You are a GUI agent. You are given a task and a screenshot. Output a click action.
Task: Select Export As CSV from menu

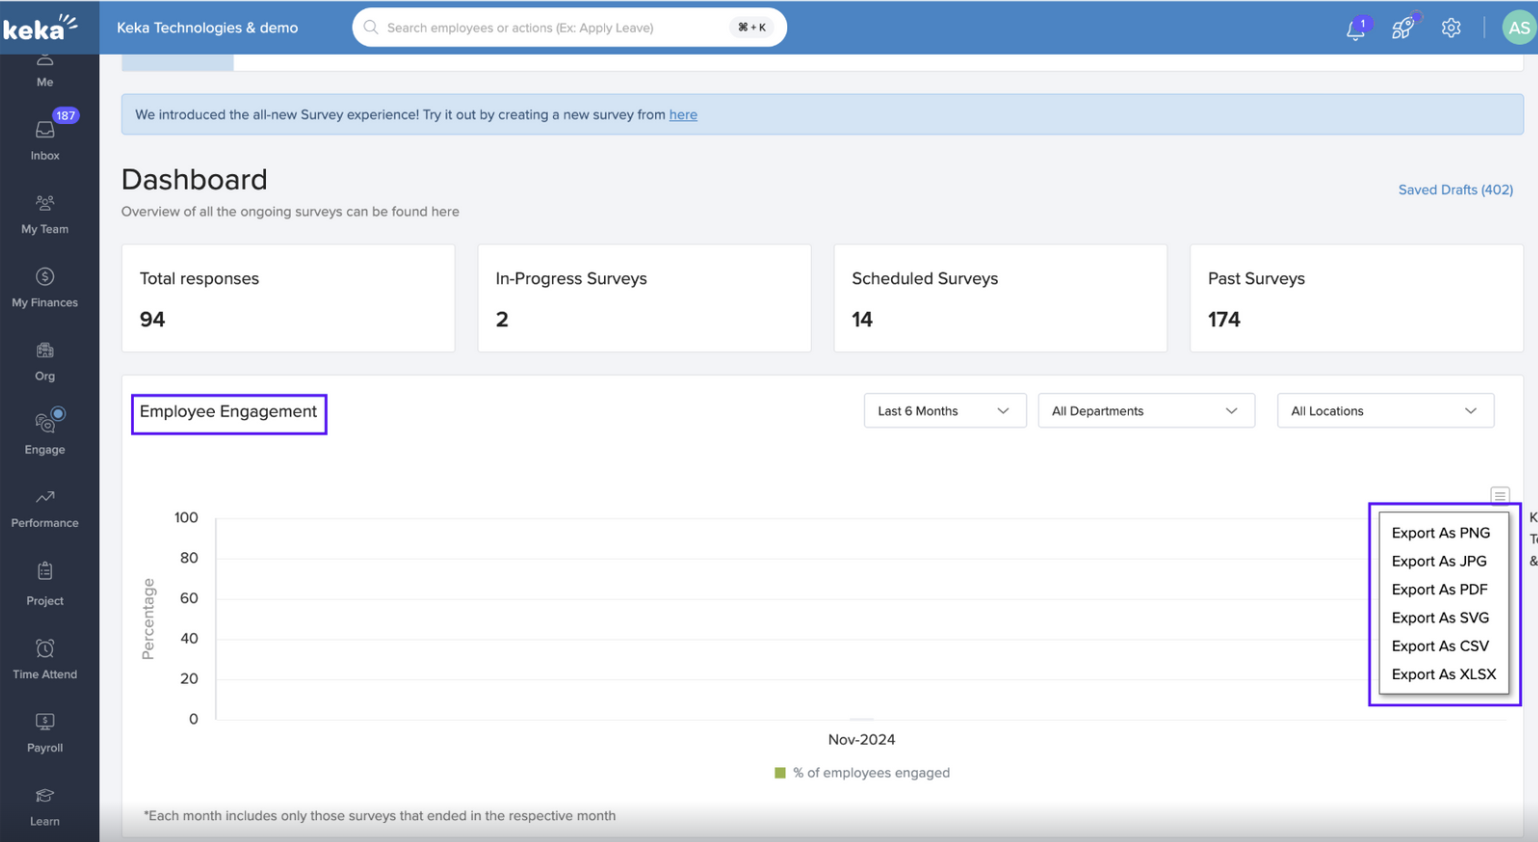[1439, 646]
